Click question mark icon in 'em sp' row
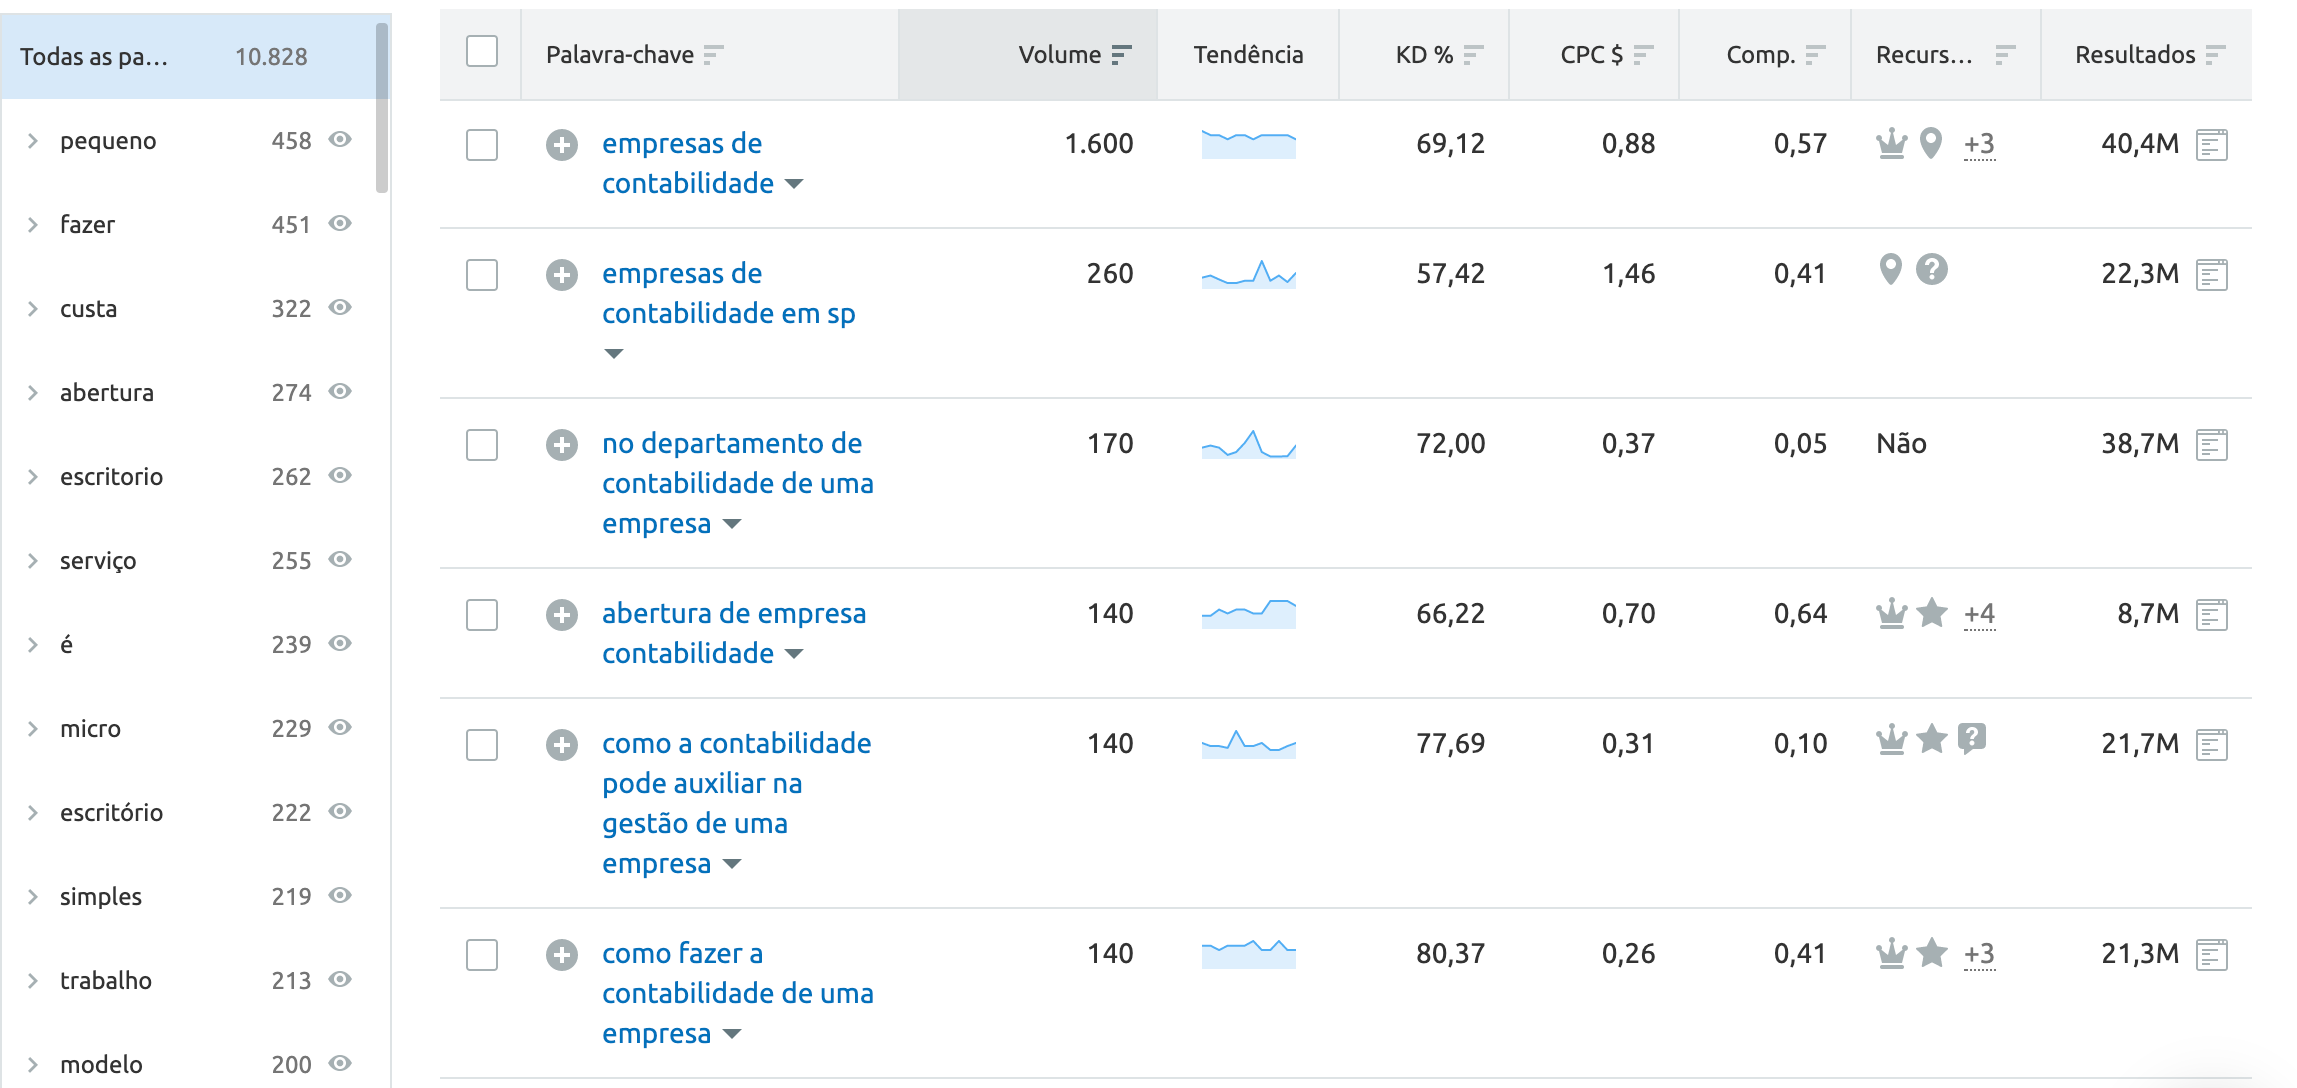Viewport: 2297px width, 1088px height. 1932,269
